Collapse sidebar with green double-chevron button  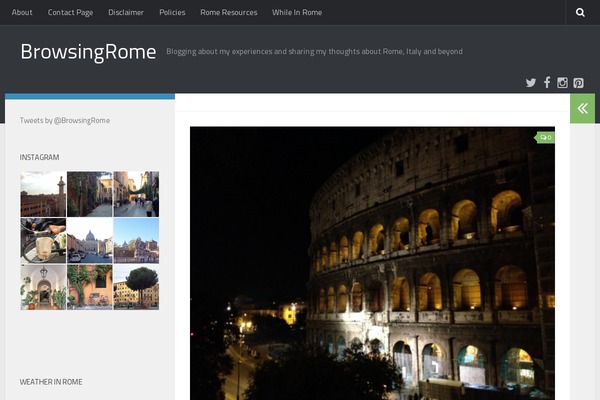[582, 108]
